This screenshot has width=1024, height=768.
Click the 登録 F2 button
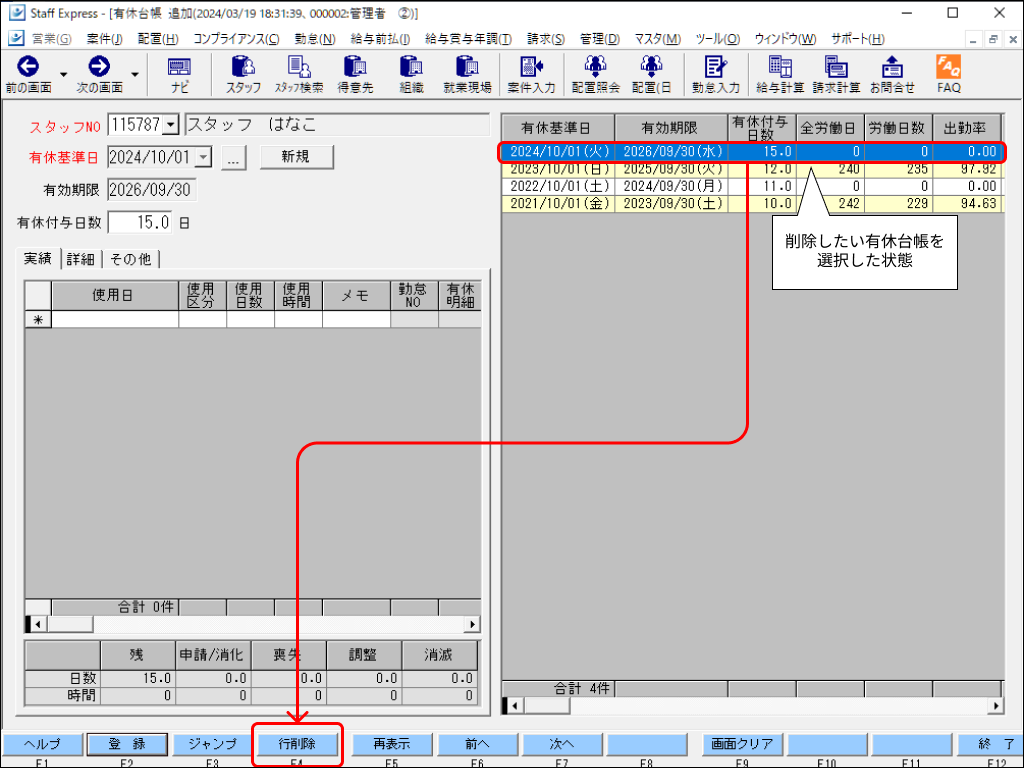pyautogui.click(x=127, y=744)
